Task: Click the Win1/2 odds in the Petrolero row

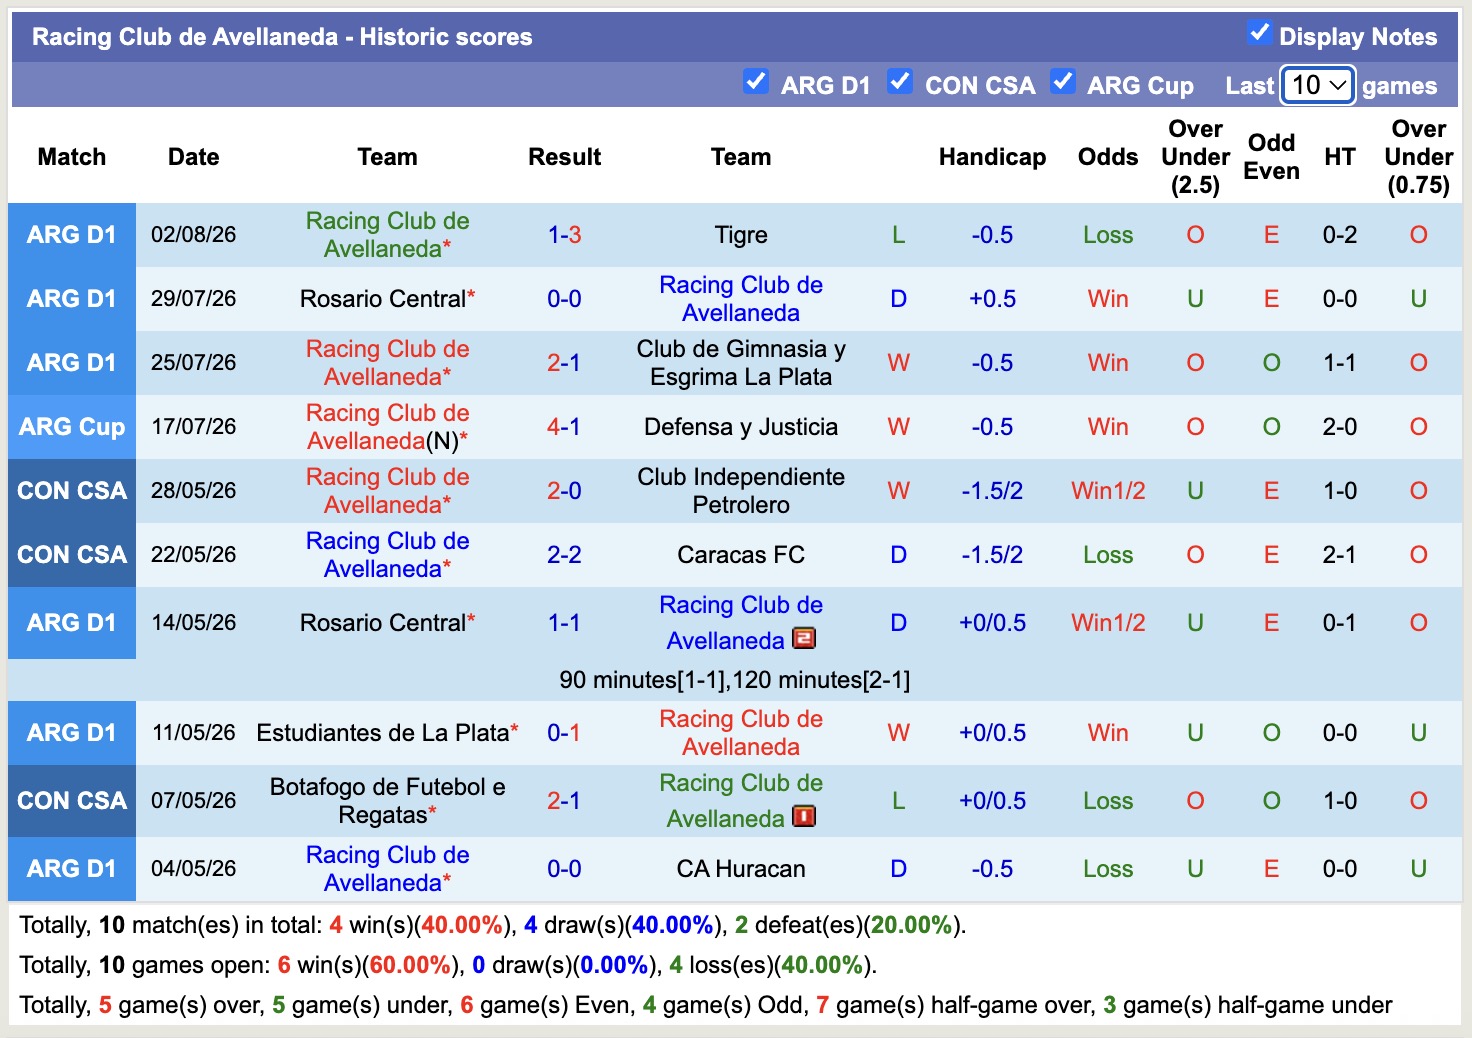Action: coord(1108,491)
